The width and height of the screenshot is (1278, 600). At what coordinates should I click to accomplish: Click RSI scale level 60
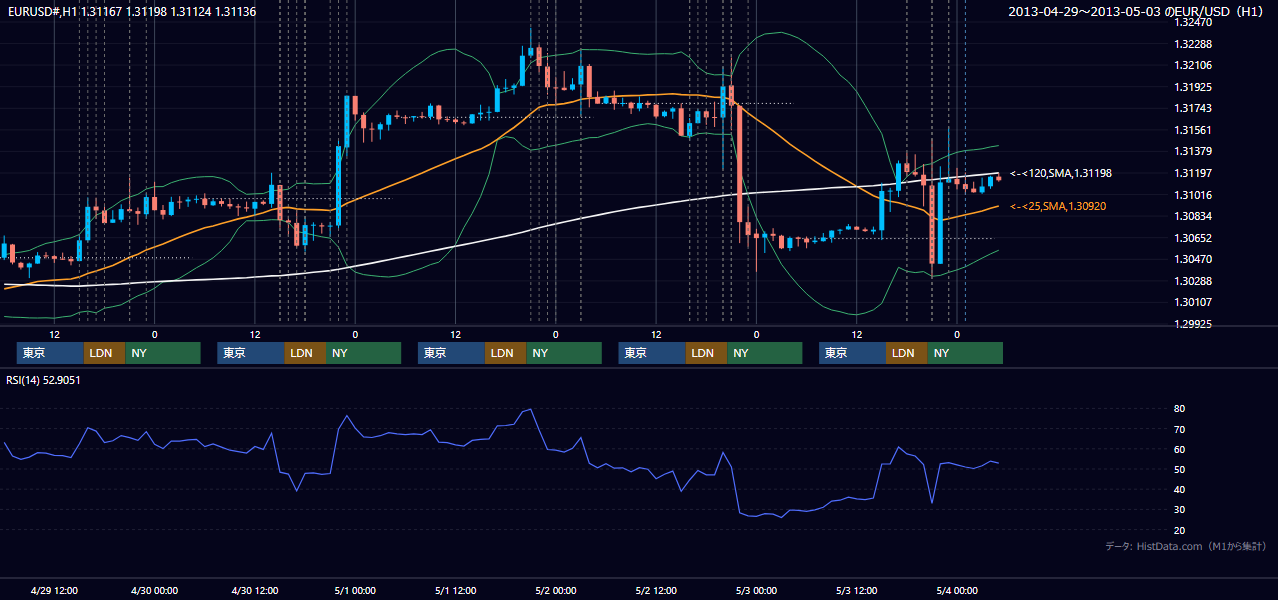coord(1180,449)
